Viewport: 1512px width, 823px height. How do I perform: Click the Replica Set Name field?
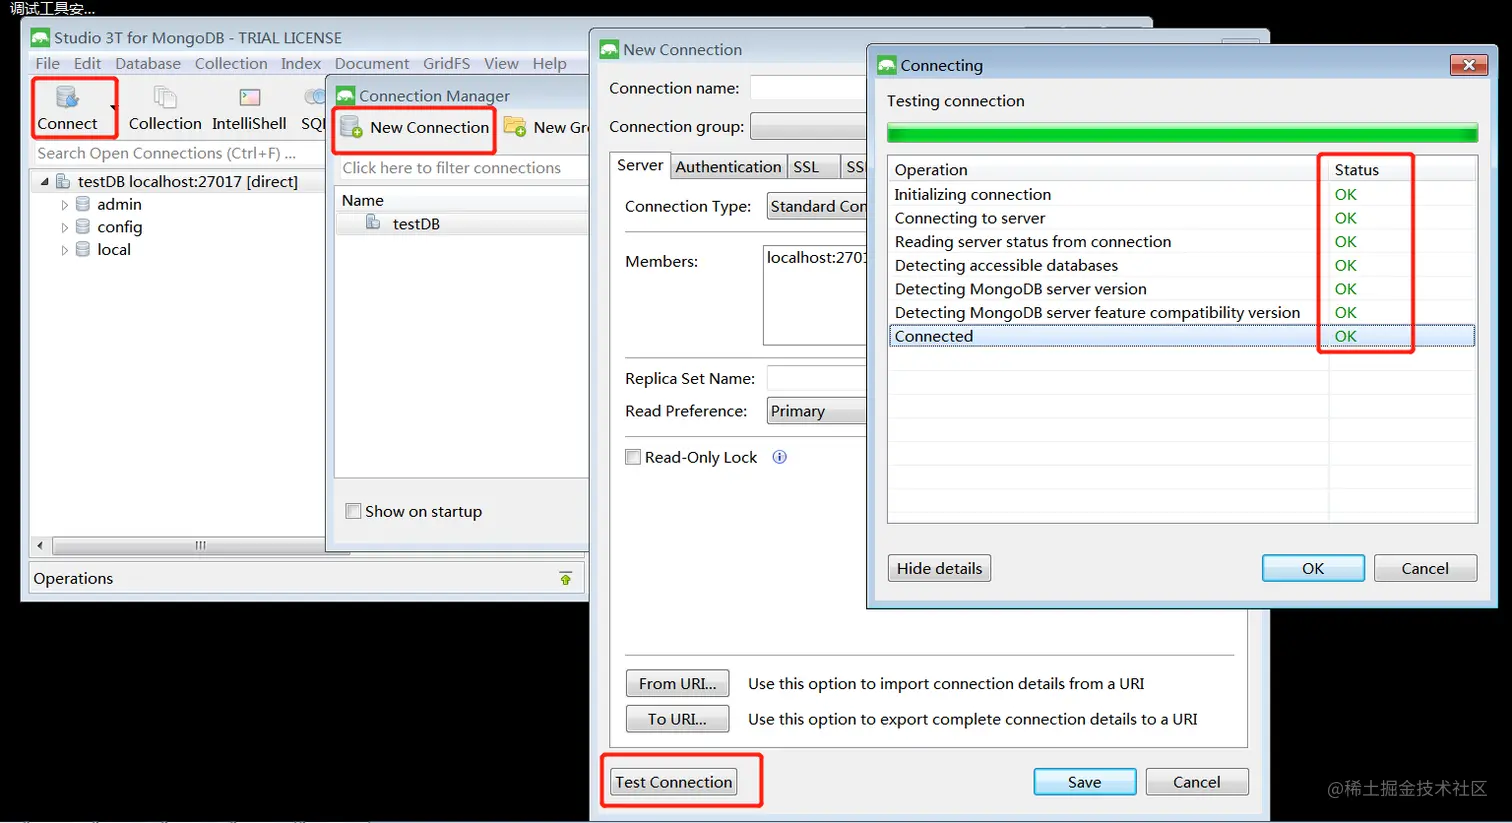816,379
